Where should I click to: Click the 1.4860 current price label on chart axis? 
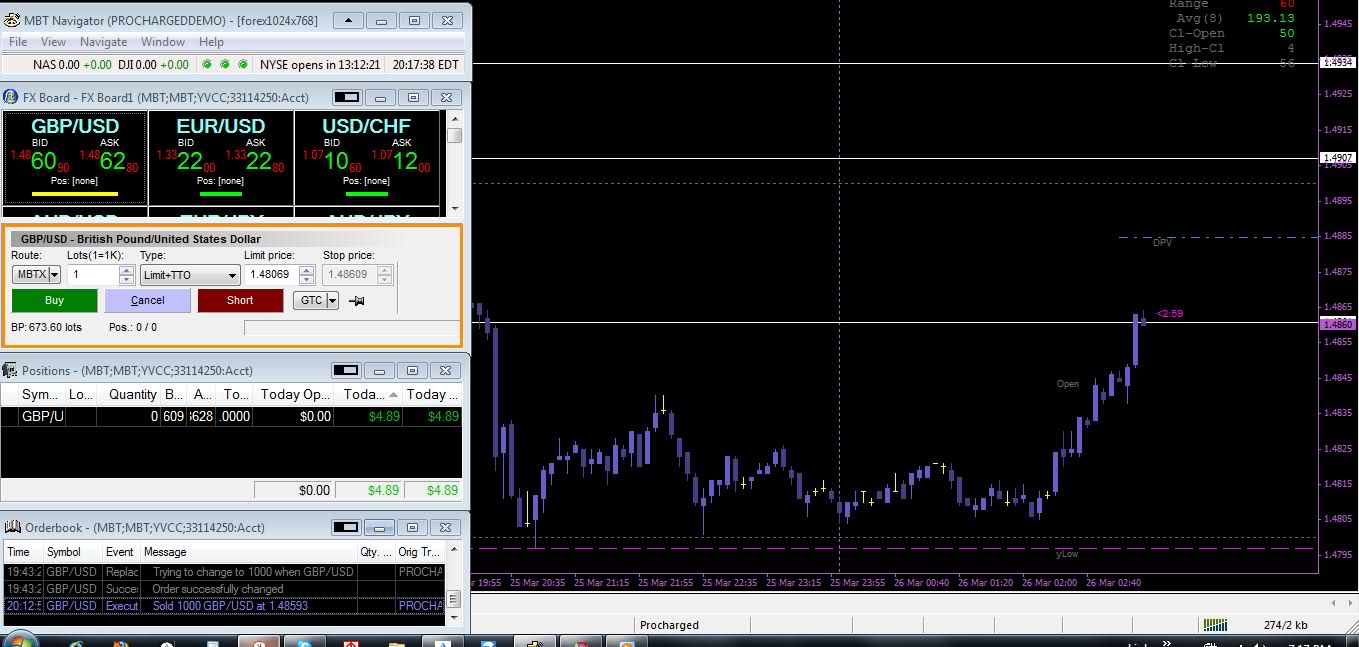[1337, 324]
